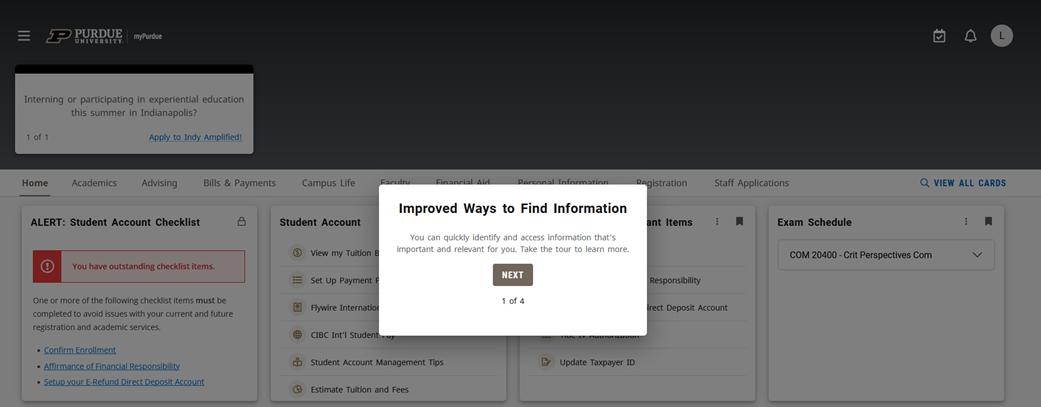Click the lock icon on Student Account Checklist card
This screenshot has width=1041, height=407.
[241, 222]
